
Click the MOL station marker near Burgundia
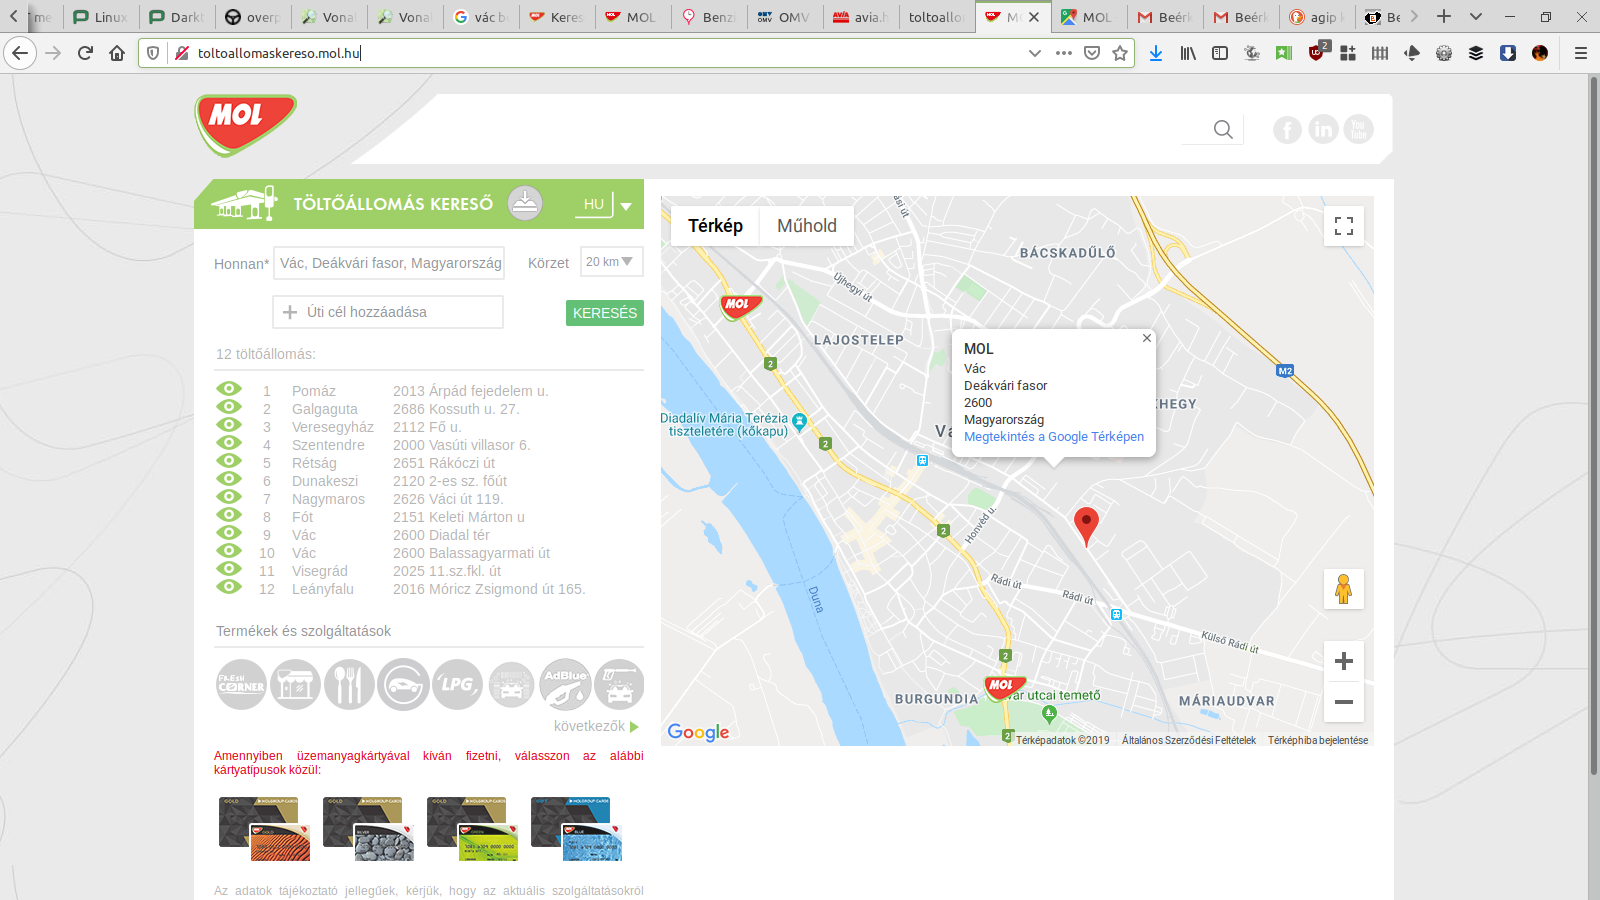click(x=1004, y=687)
